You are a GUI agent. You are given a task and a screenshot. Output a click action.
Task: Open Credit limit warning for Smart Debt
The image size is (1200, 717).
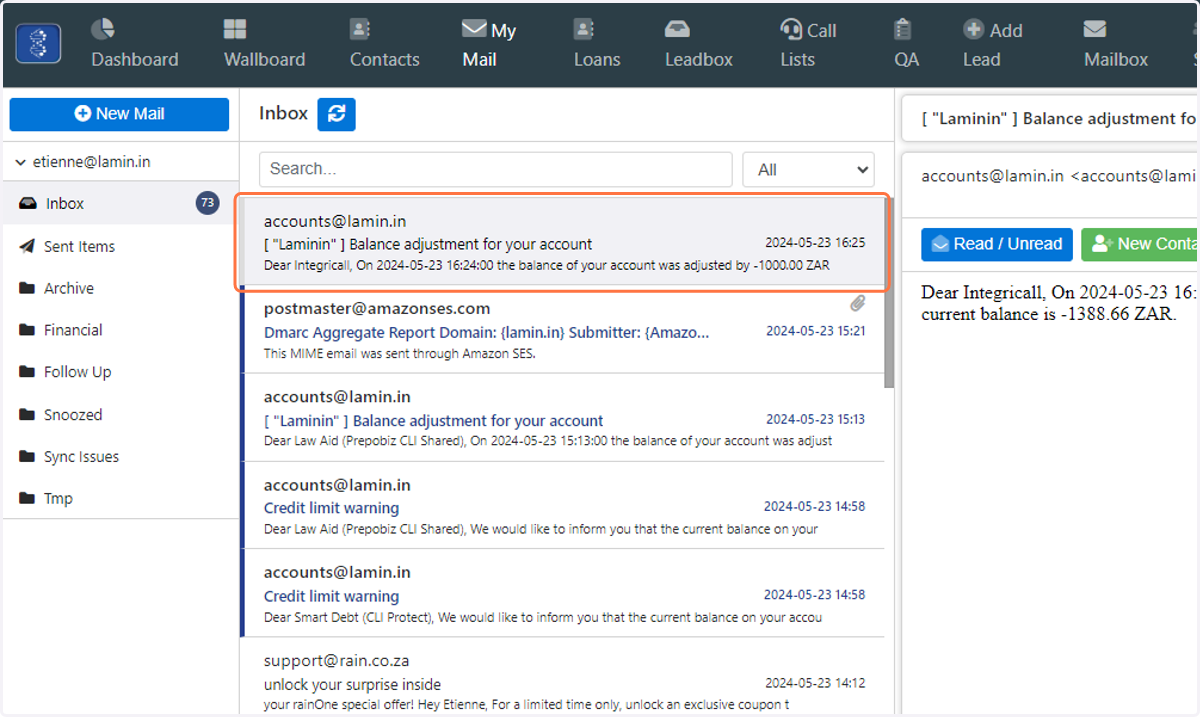561,594
